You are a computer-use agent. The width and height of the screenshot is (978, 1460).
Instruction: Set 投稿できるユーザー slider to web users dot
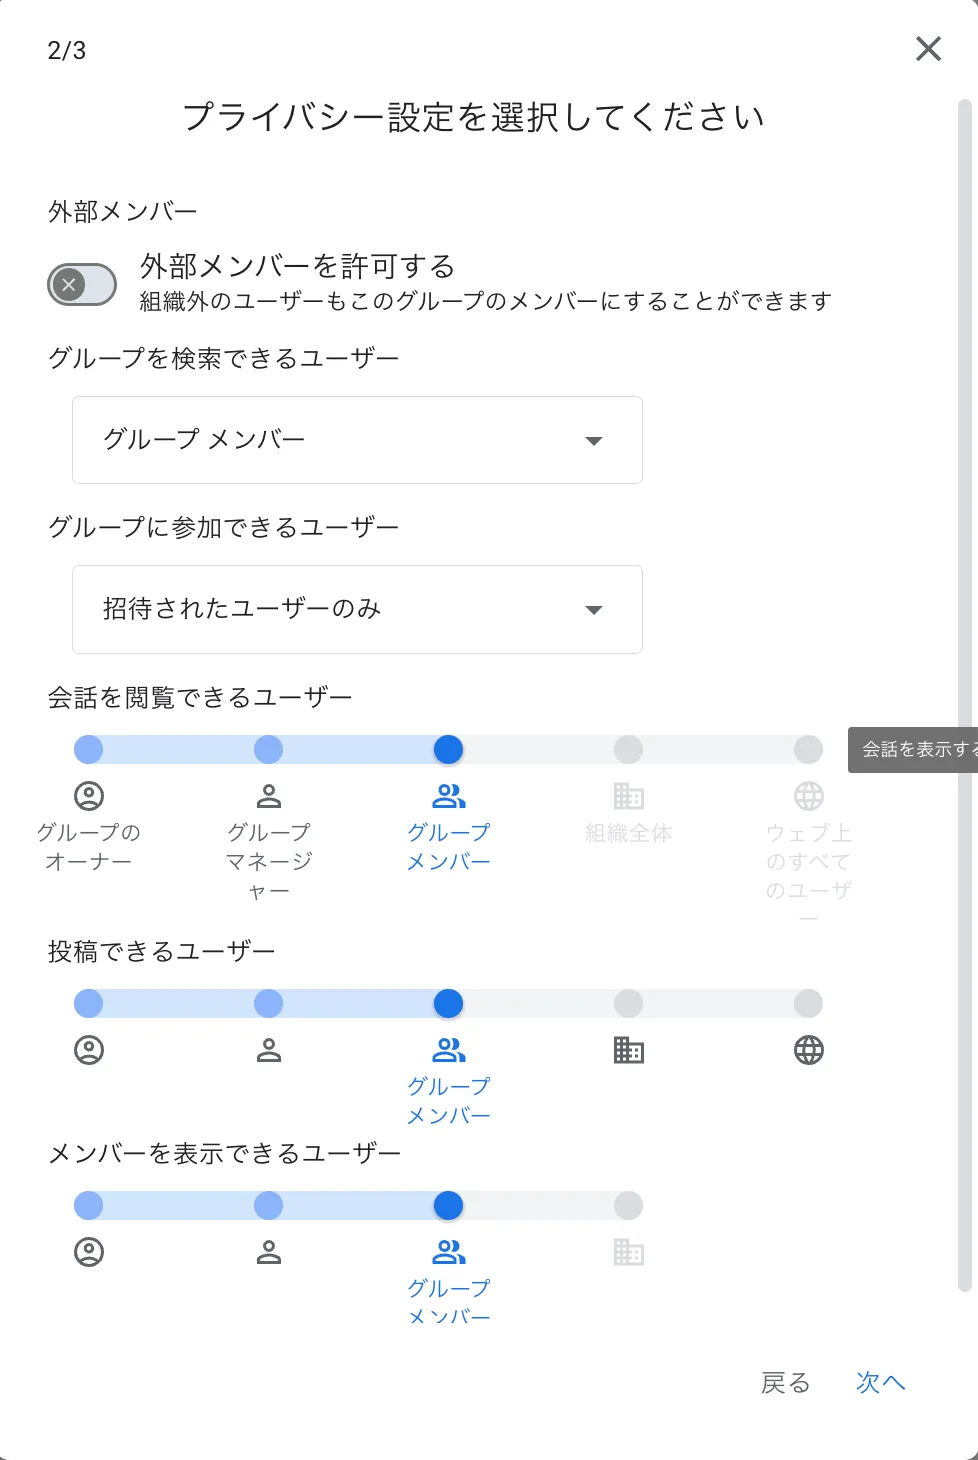809,1003
